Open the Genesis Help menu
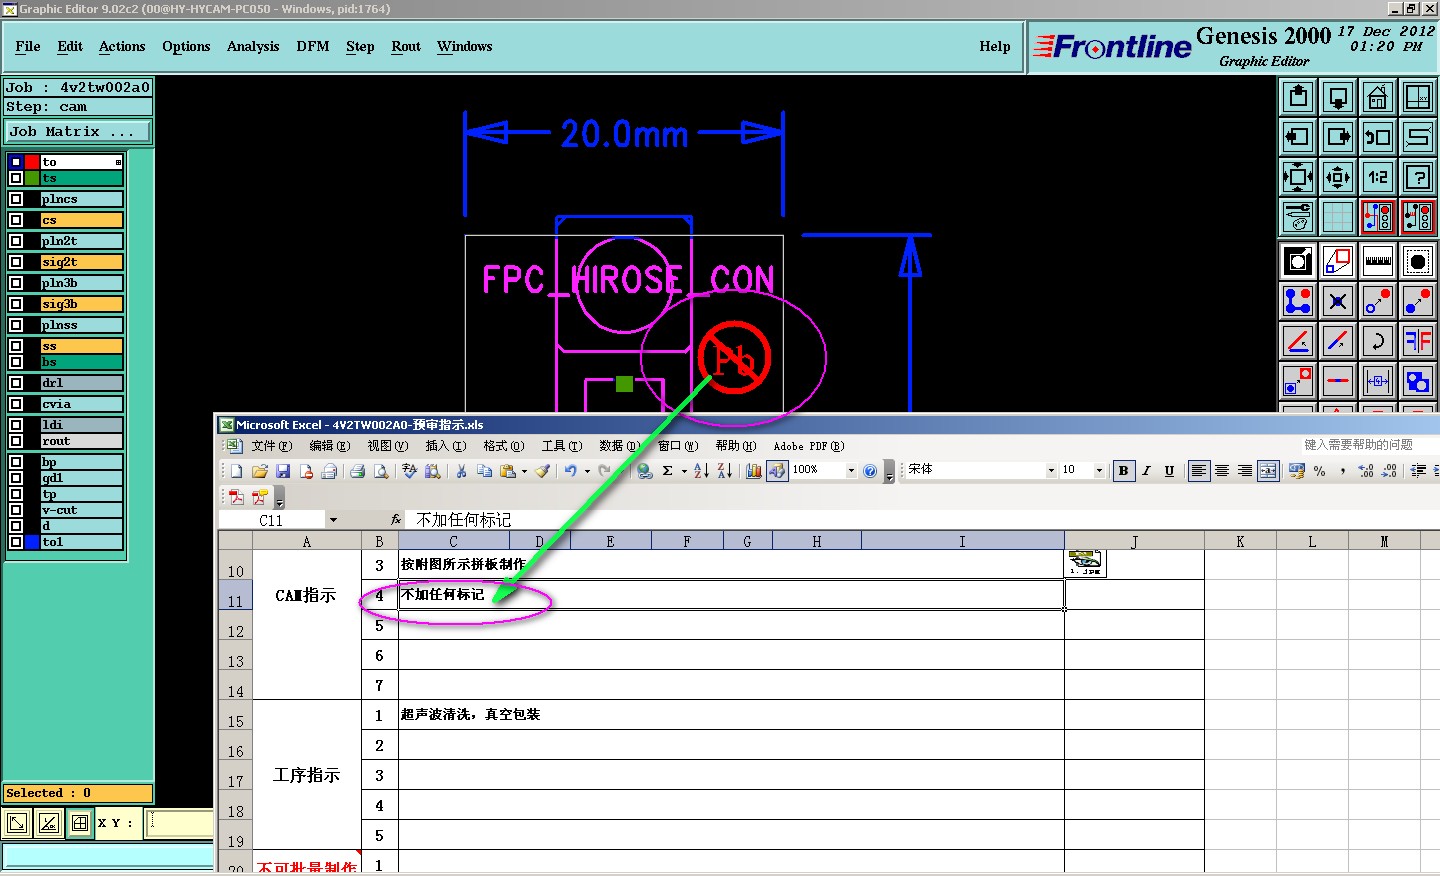This screenshot has height=876, width=1440. click(995, 46)
